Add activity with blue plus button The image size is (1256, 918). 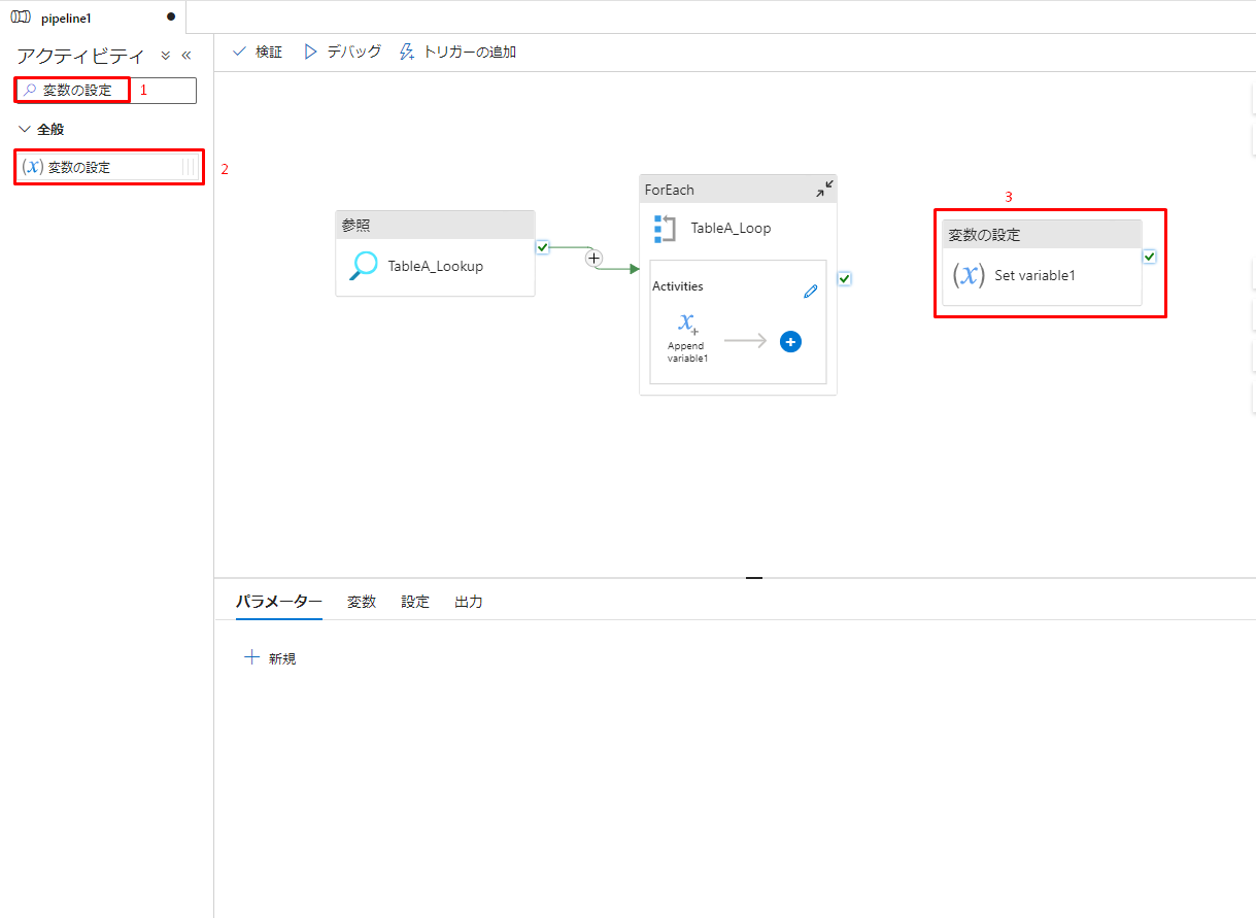tap(790, 342)
